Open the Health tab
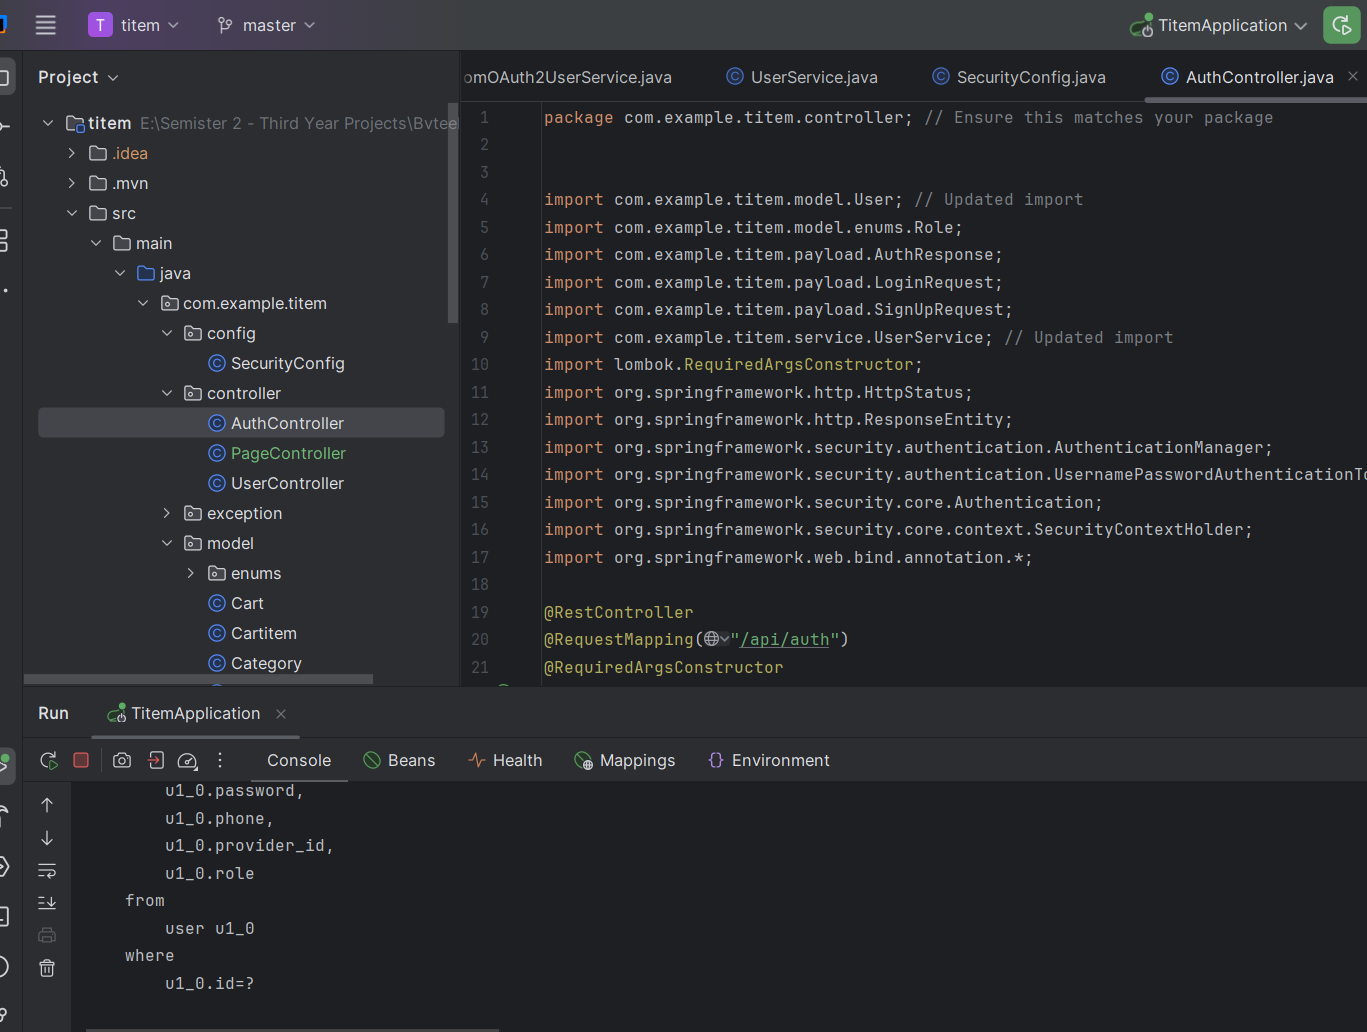 [505, 761]
